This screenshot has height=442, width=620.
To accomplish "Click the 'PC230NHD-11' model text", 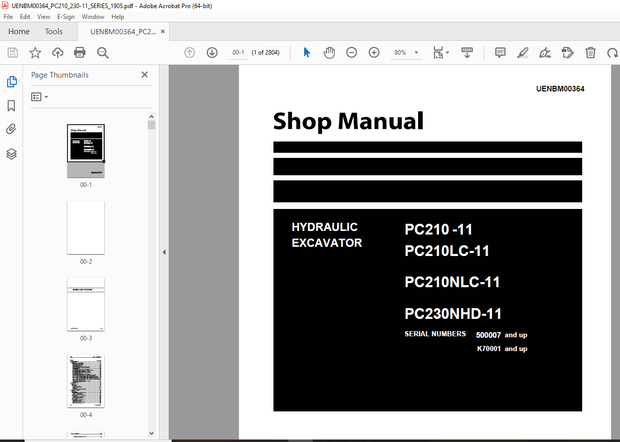I will click(453, 314).
